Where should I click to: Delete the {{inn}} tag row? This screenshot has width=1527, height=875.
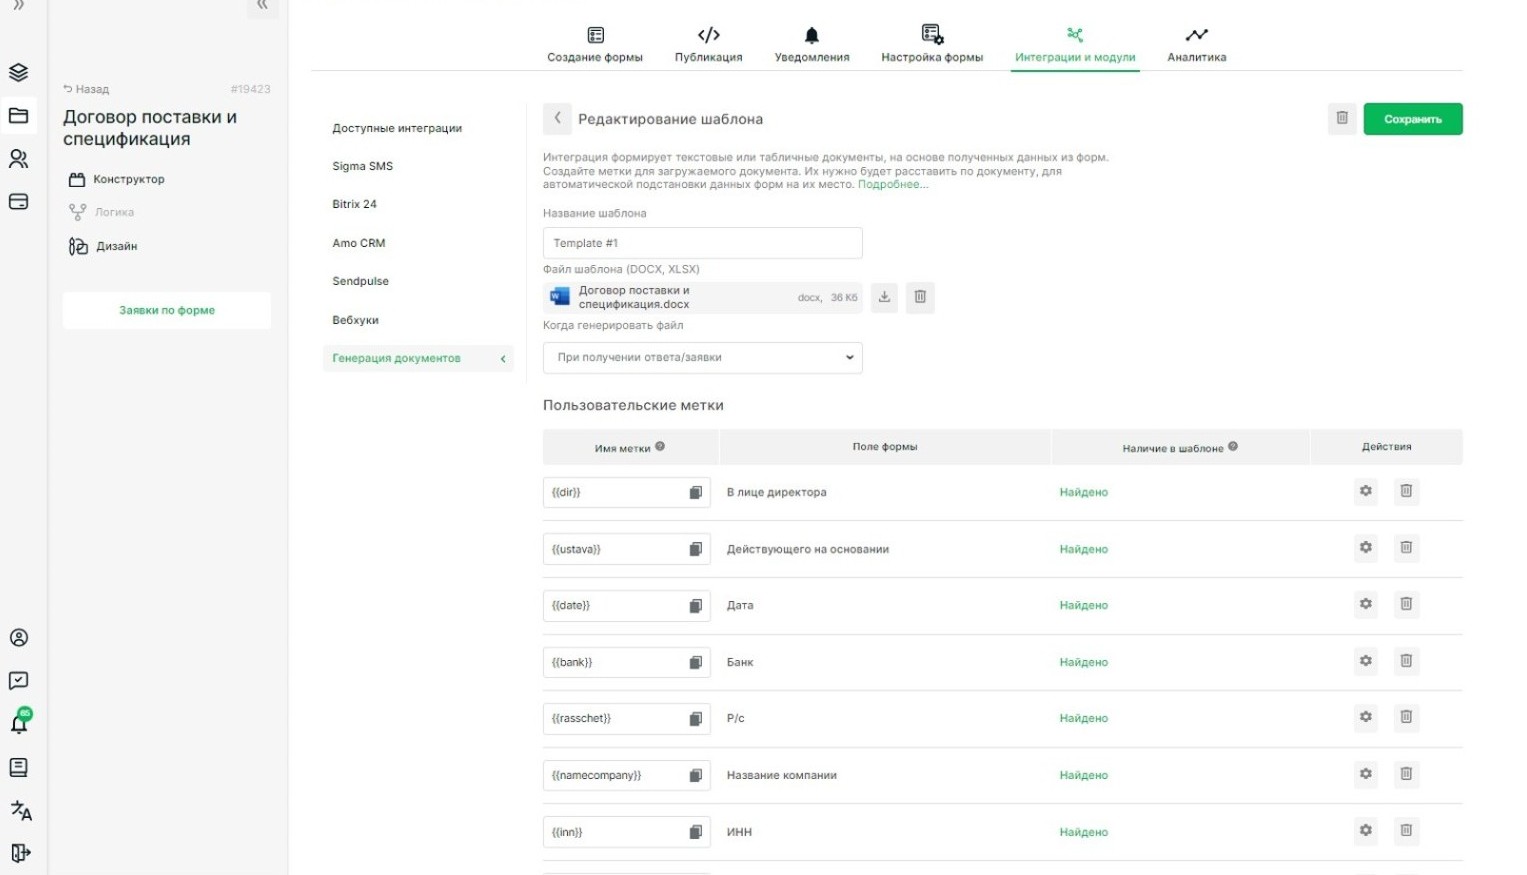point(1406,830)
